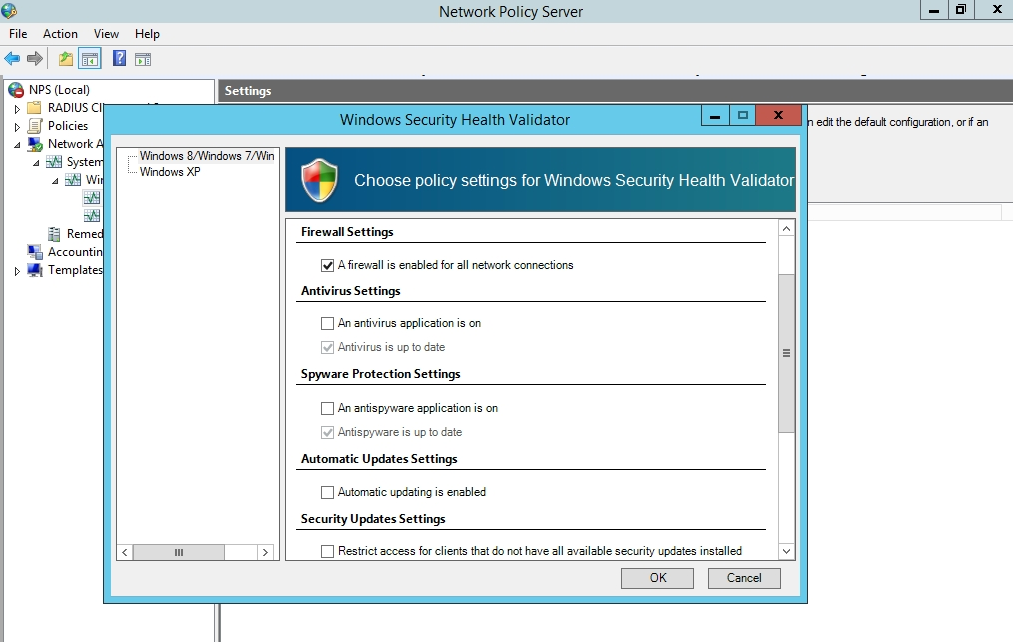Enable 'An antispyware application is on'

328,408
